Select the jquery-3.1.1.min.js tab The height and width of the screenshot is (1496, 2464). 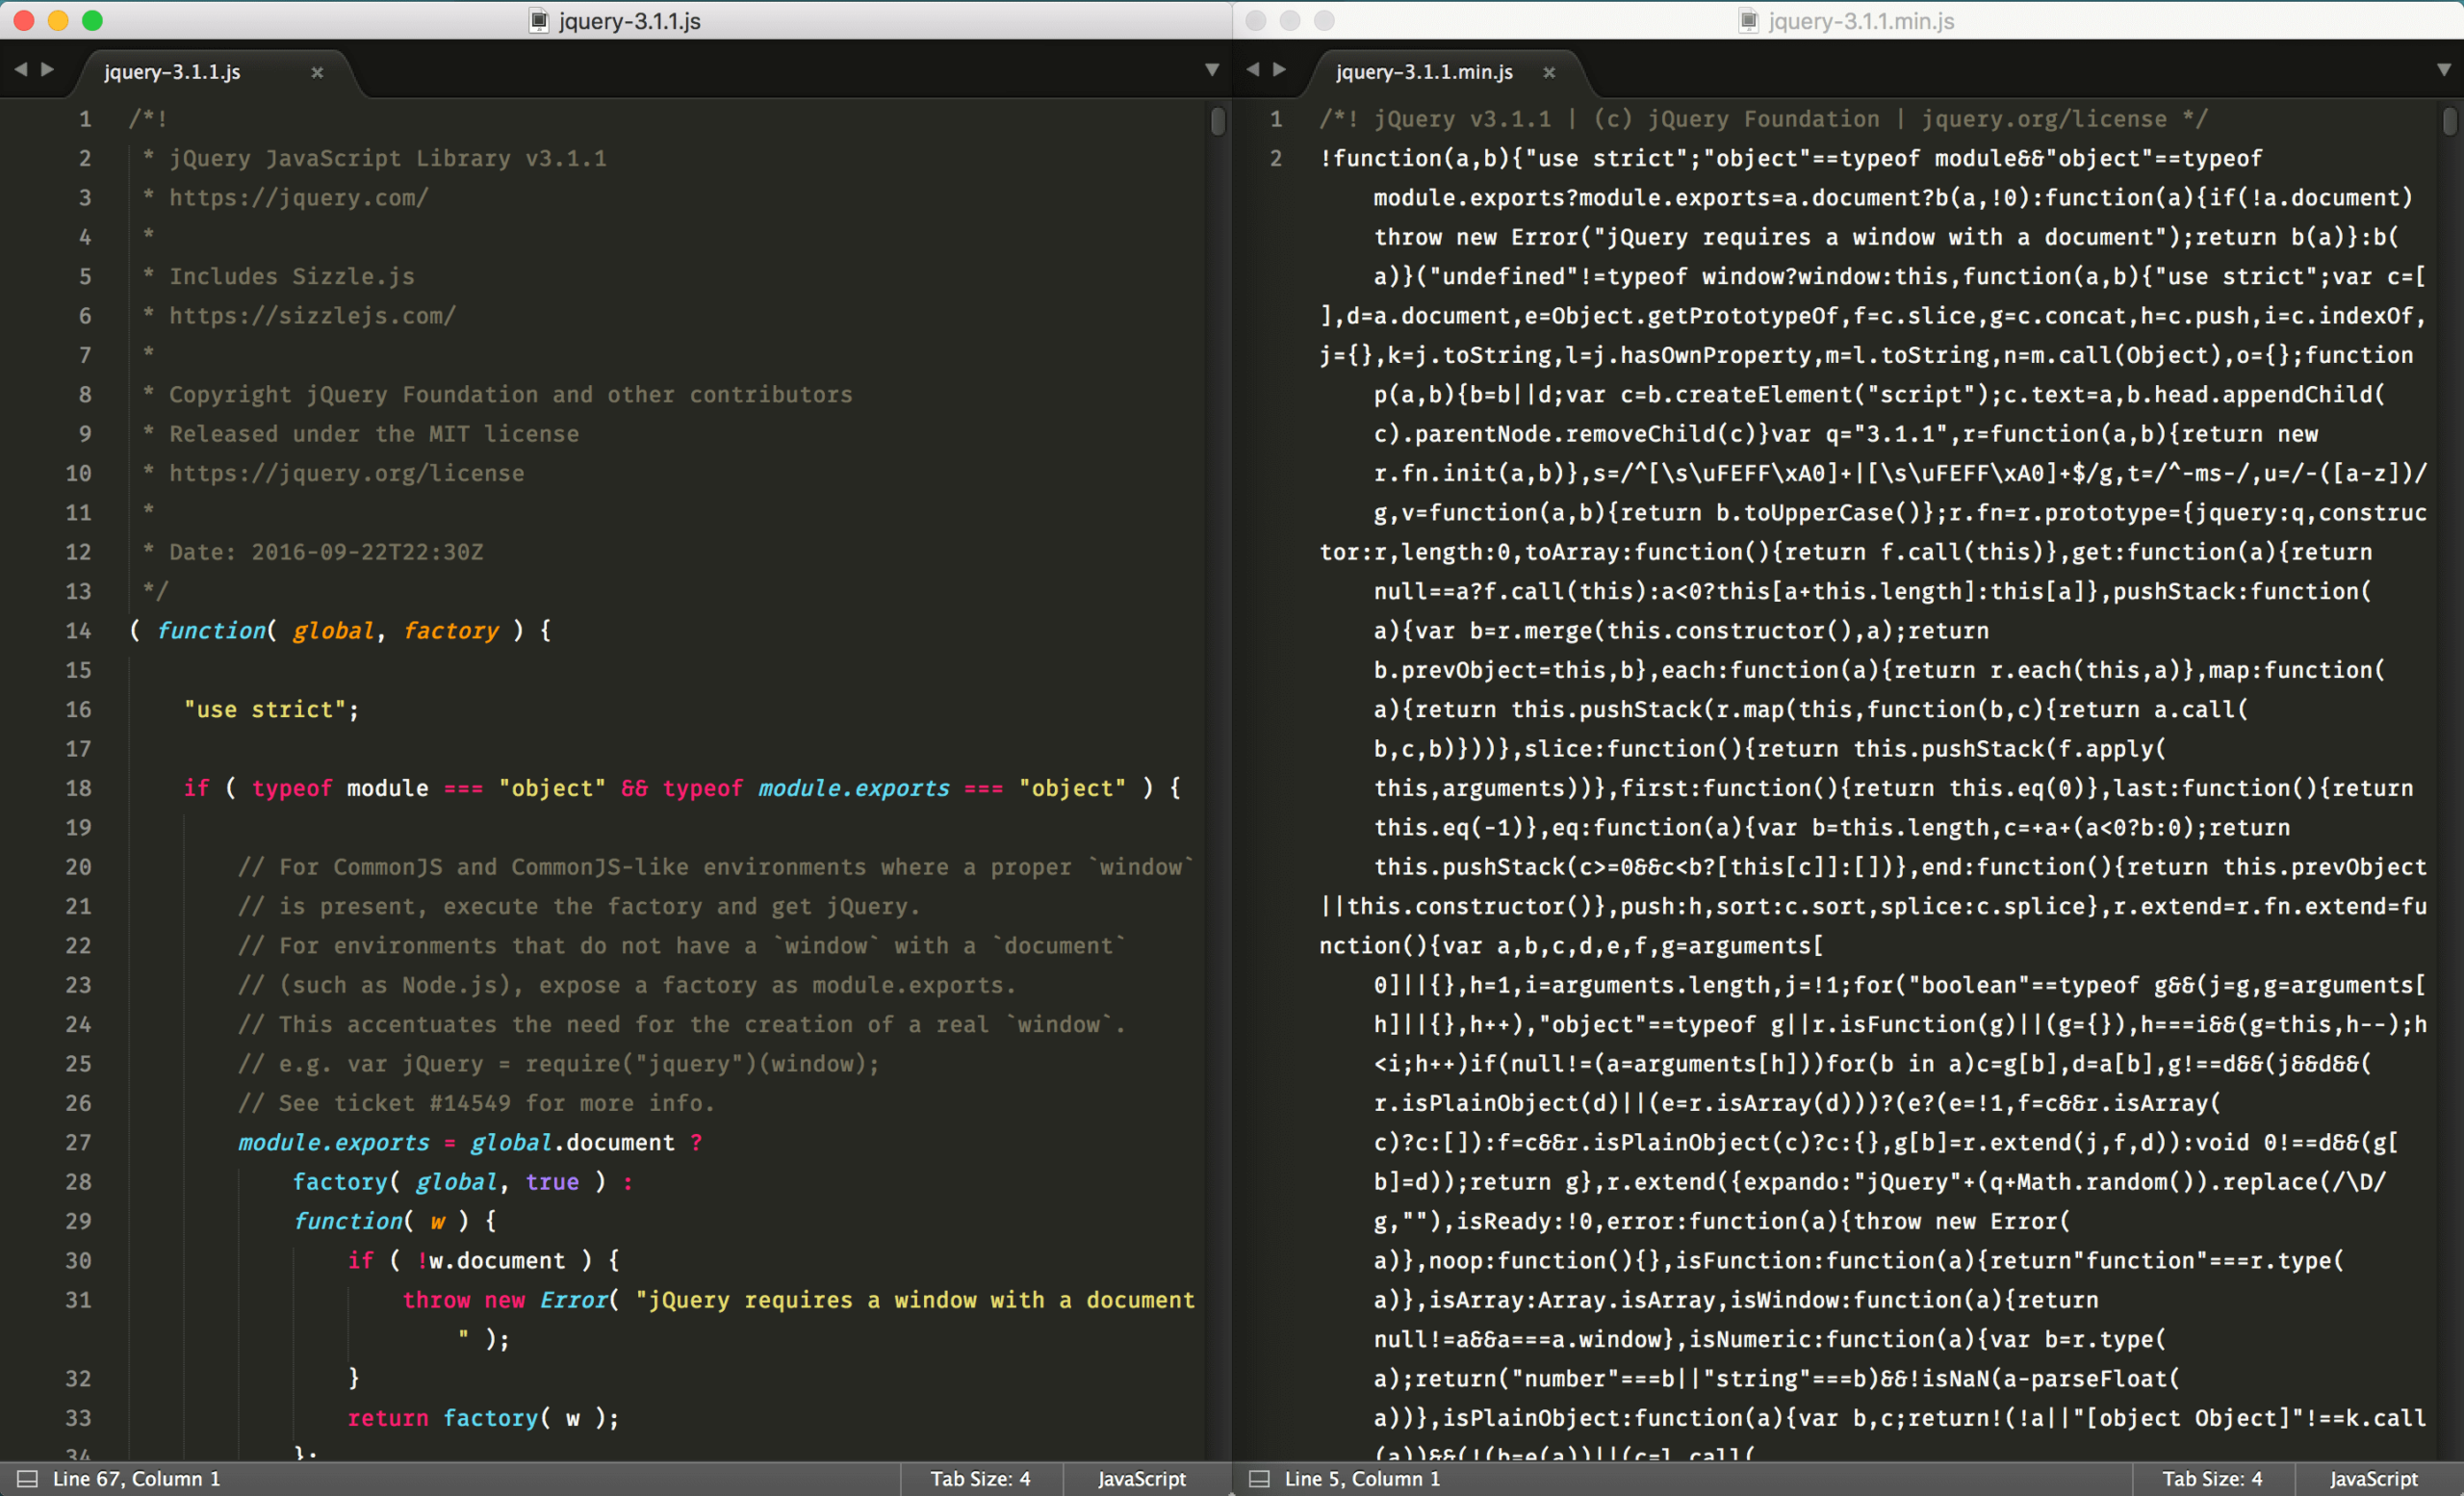click(x=1424, y=72)
